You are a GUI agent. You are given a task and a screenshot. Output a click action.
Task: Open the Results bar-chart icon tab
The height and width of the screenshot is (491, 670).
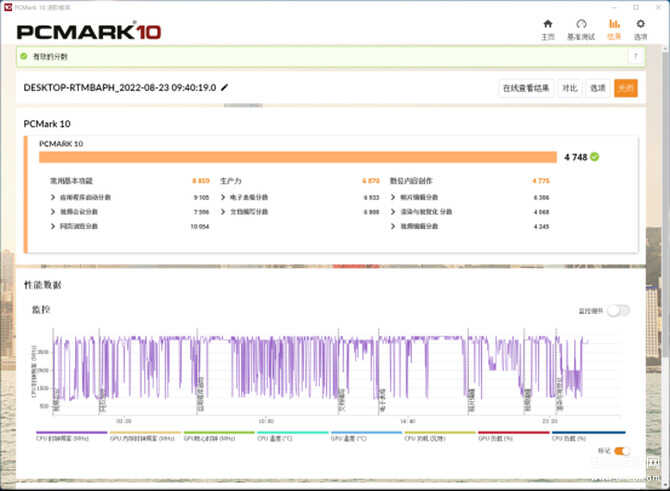tap(614, 24)
